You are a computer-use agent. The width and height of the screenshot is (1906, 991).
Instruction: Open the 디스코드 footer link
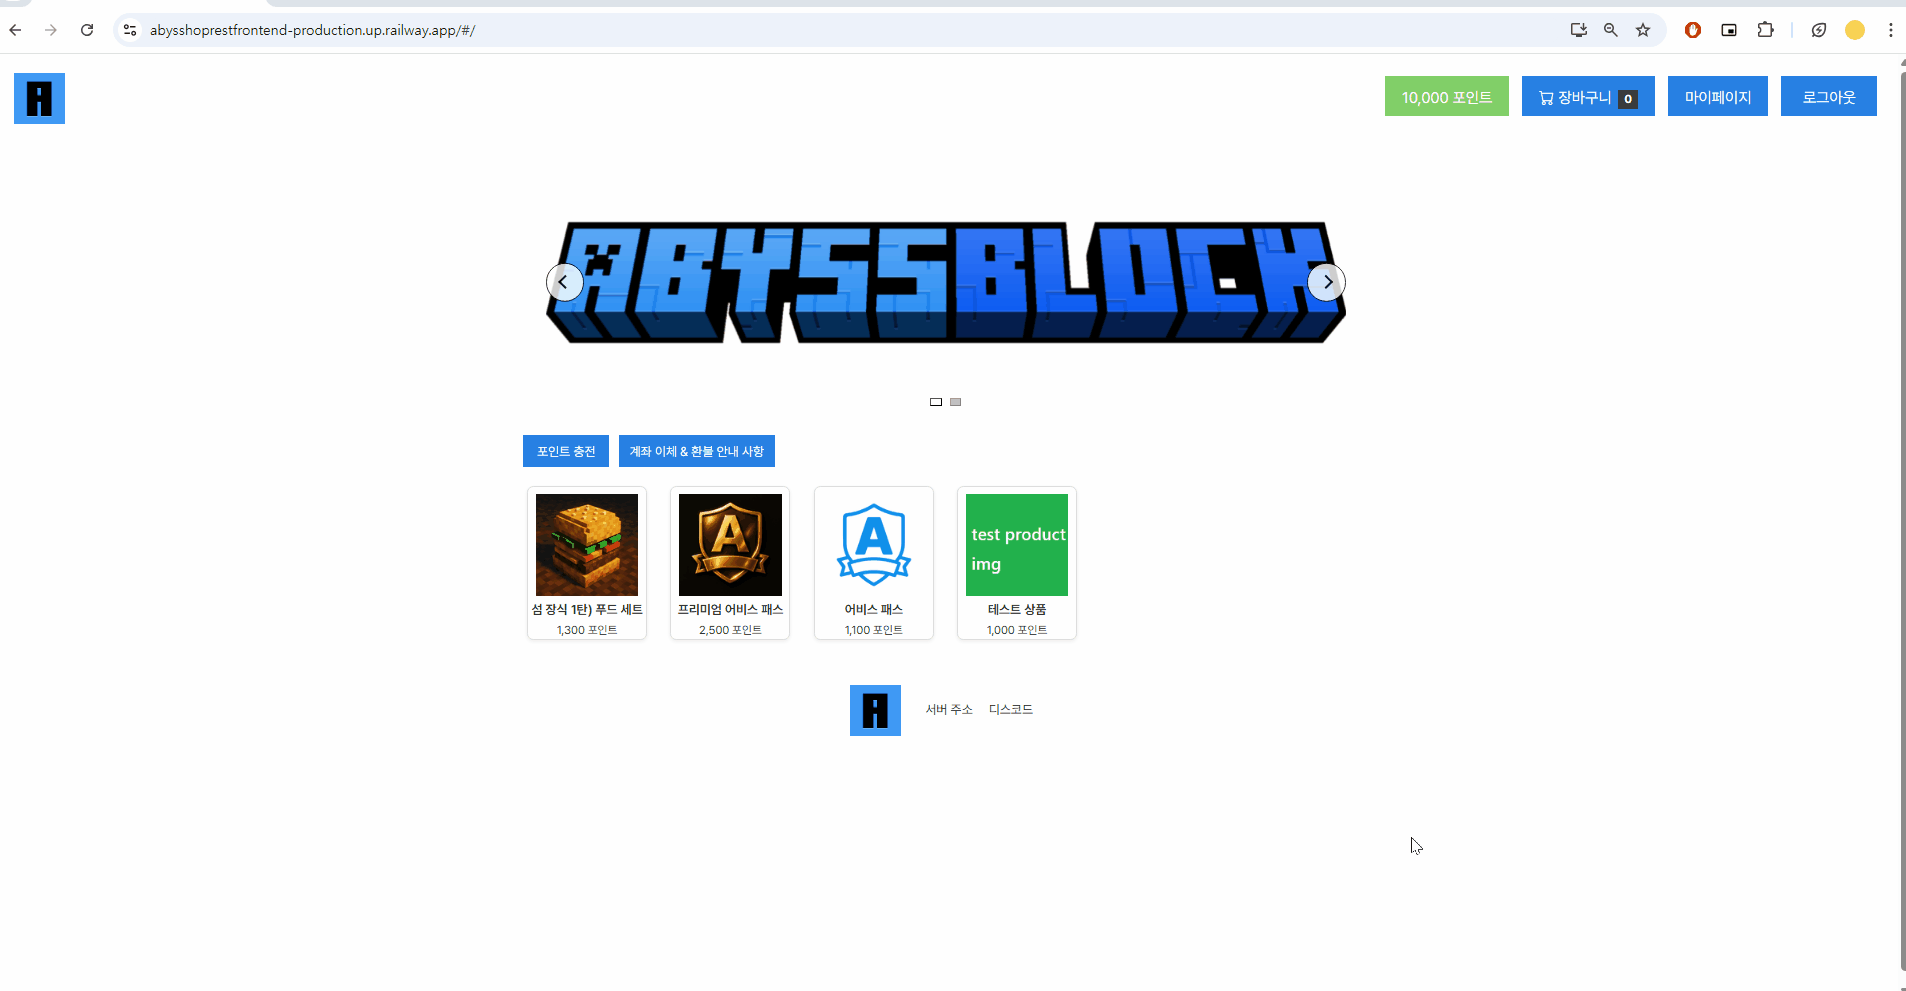pyautogui.click(x=1011, y=709)
